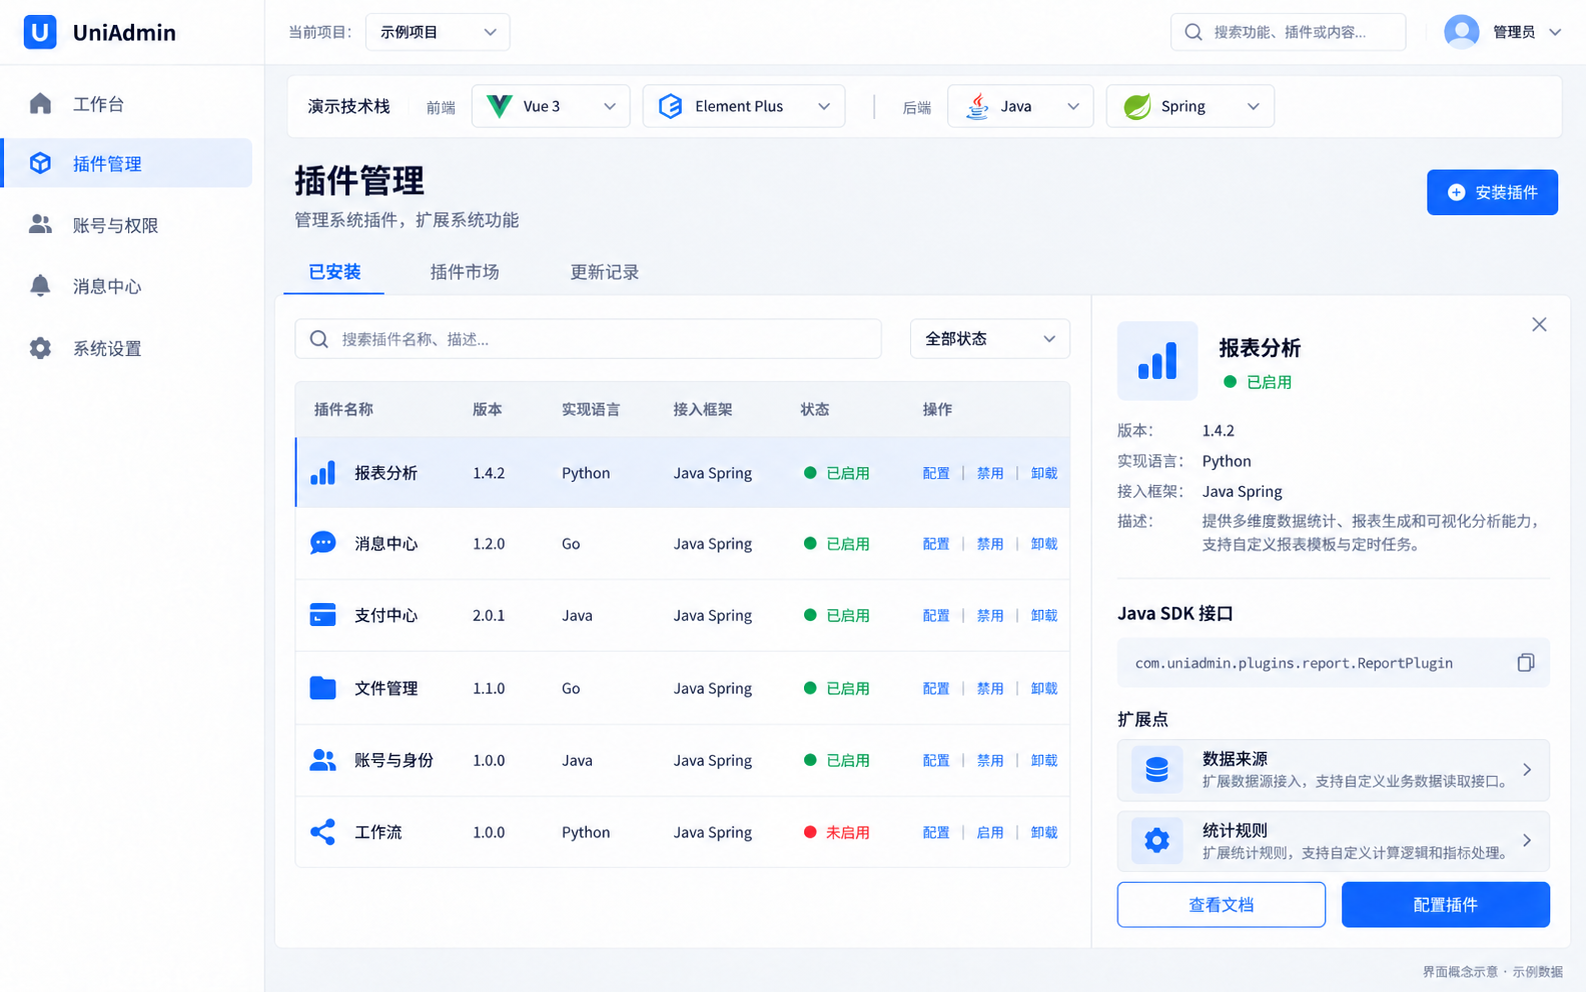This screenshot has width=1586, height=992.
Task: Copy the Java SDK interface path
Action: point(1525,663)
